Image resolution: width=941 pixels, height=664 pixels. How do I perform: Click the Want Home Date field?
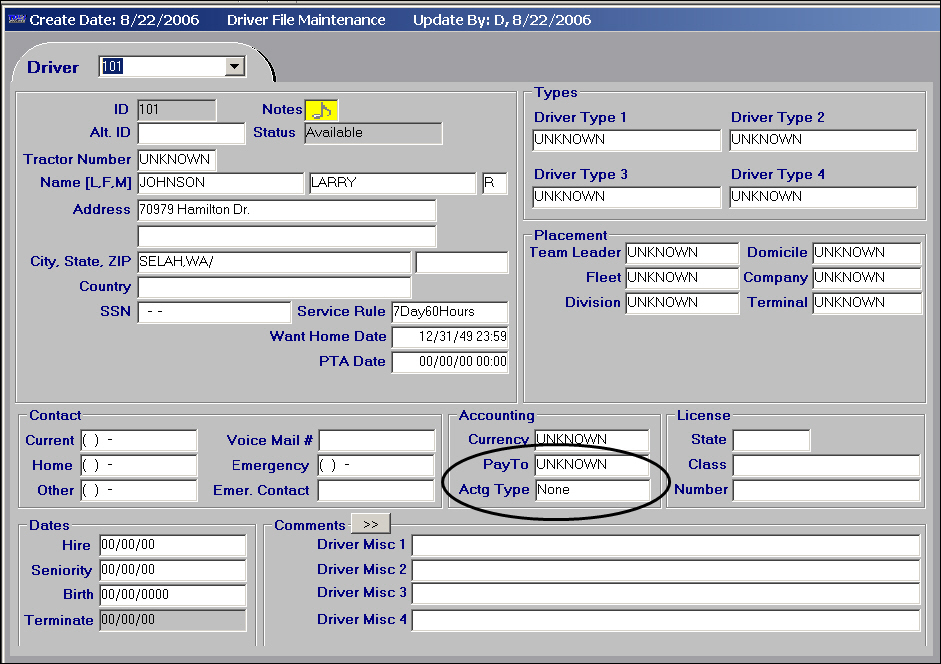449,337
